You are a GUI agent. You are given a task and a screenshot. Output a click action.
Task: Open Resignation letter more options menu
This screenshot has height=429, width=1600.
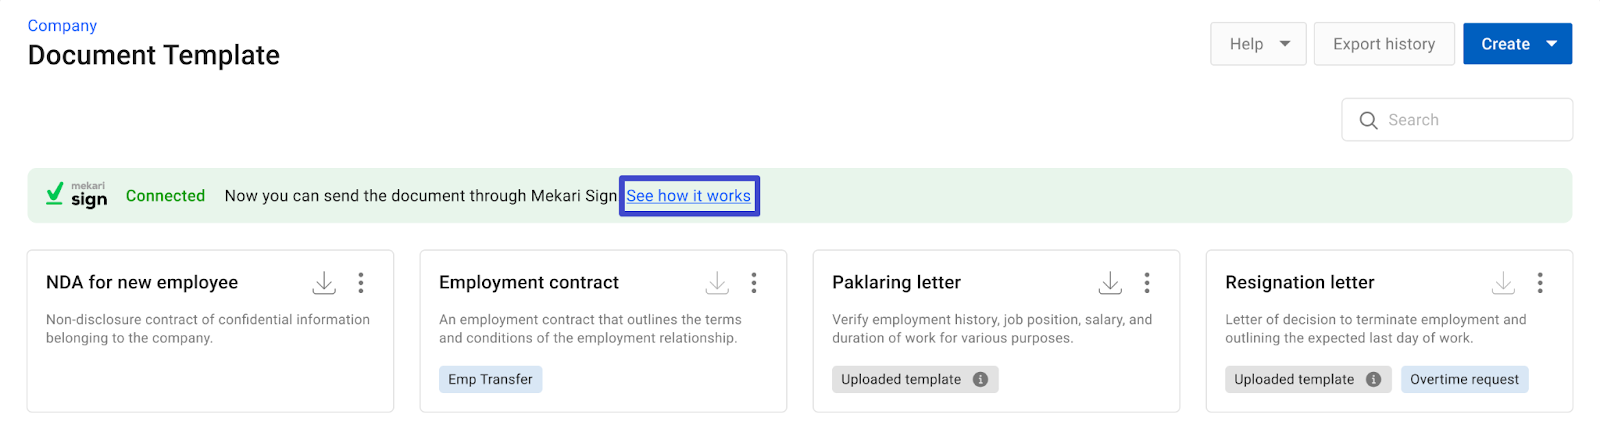click(1540, 283)
